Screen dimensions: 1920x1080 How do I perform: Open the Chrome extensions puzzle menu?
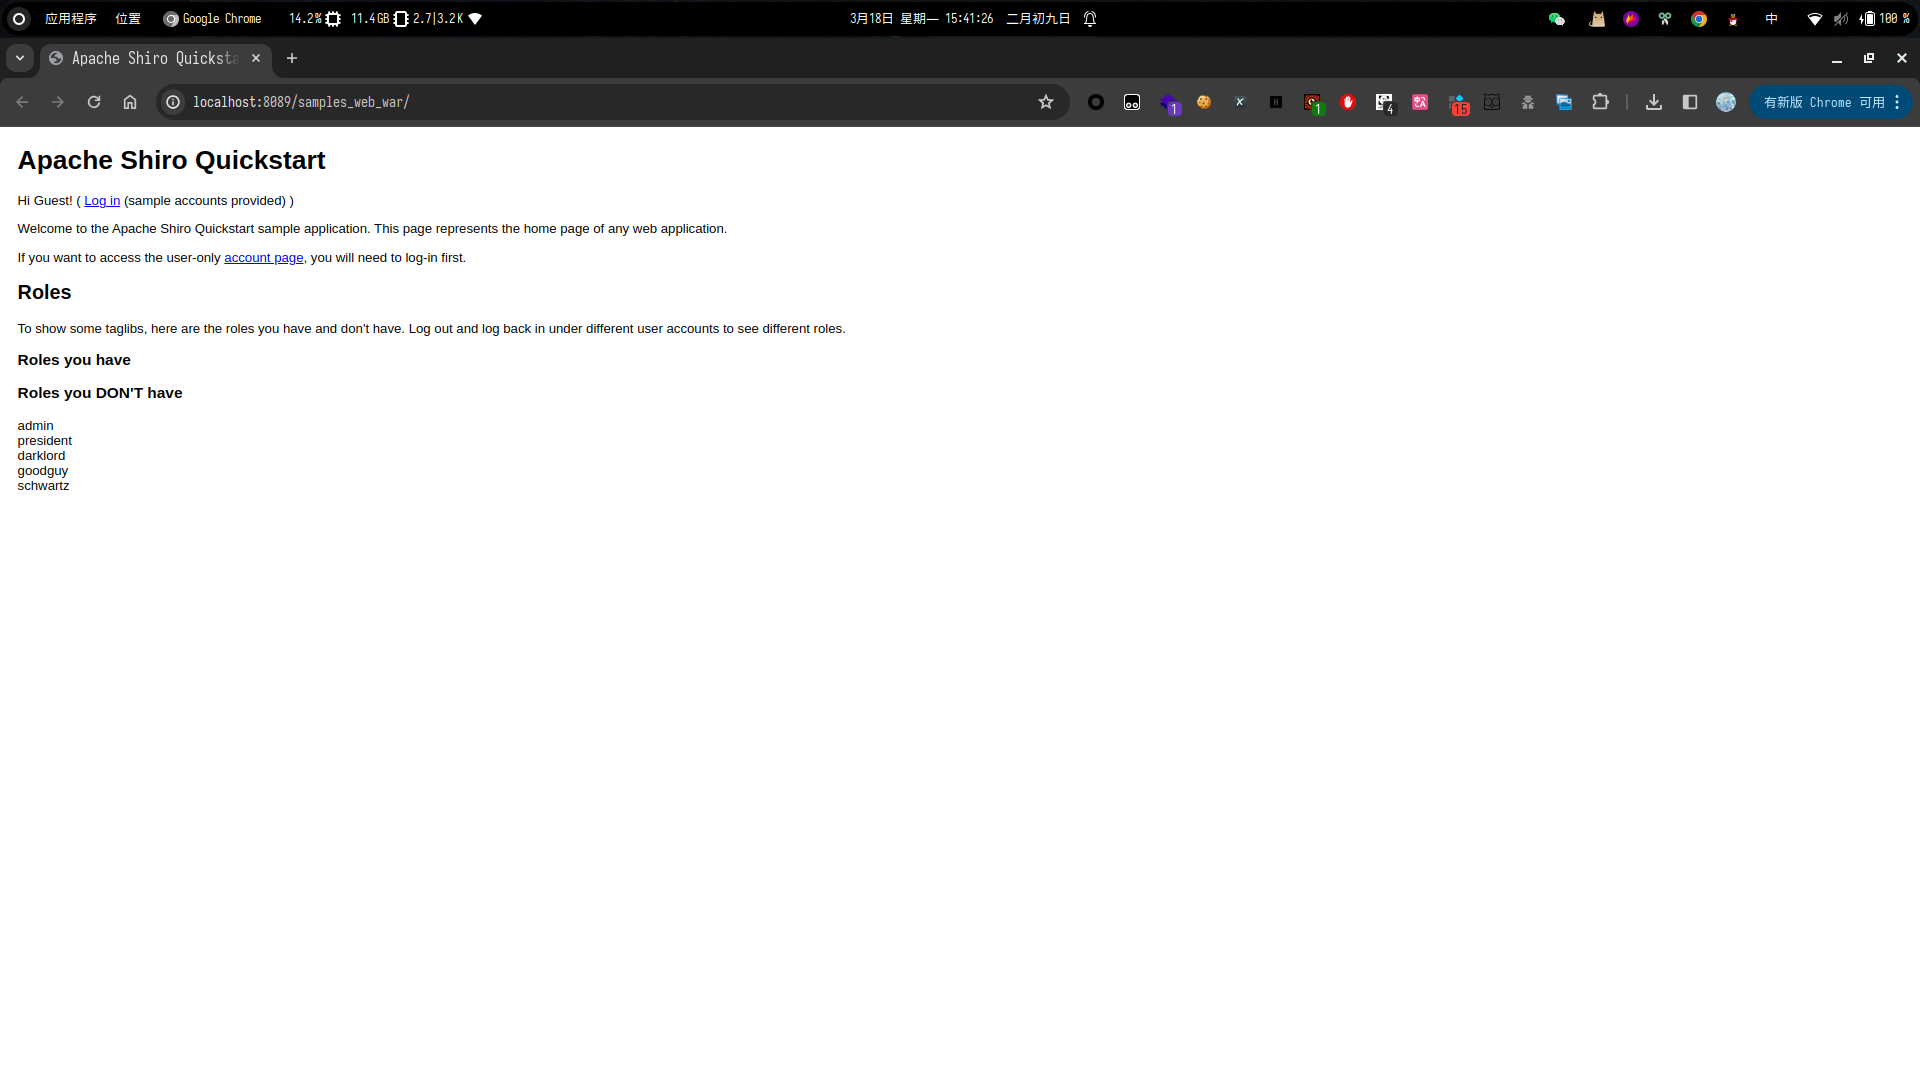[x=1600, y=102]
